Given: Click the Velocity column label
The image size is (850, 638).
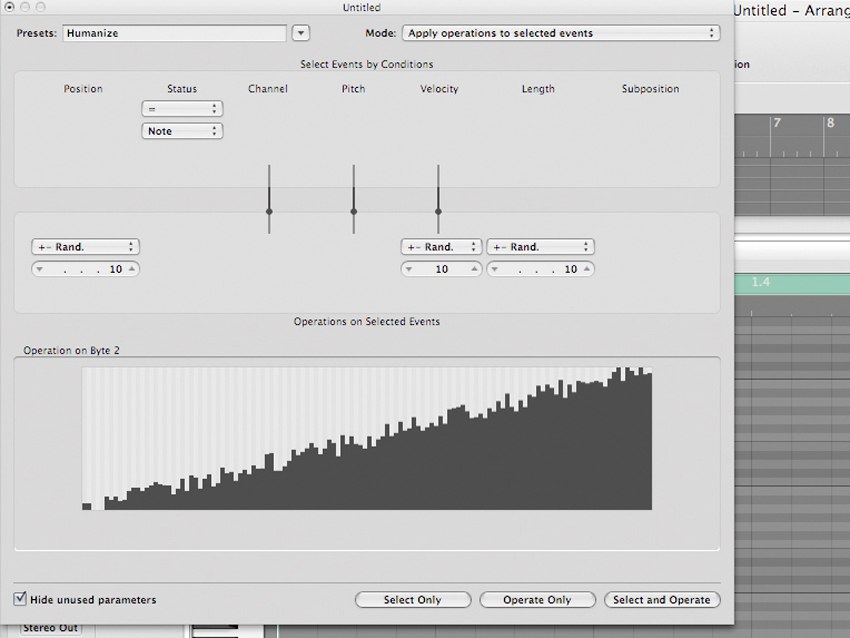Looking at the screenshot, I should pyautogui.click(x=439, y=89).
